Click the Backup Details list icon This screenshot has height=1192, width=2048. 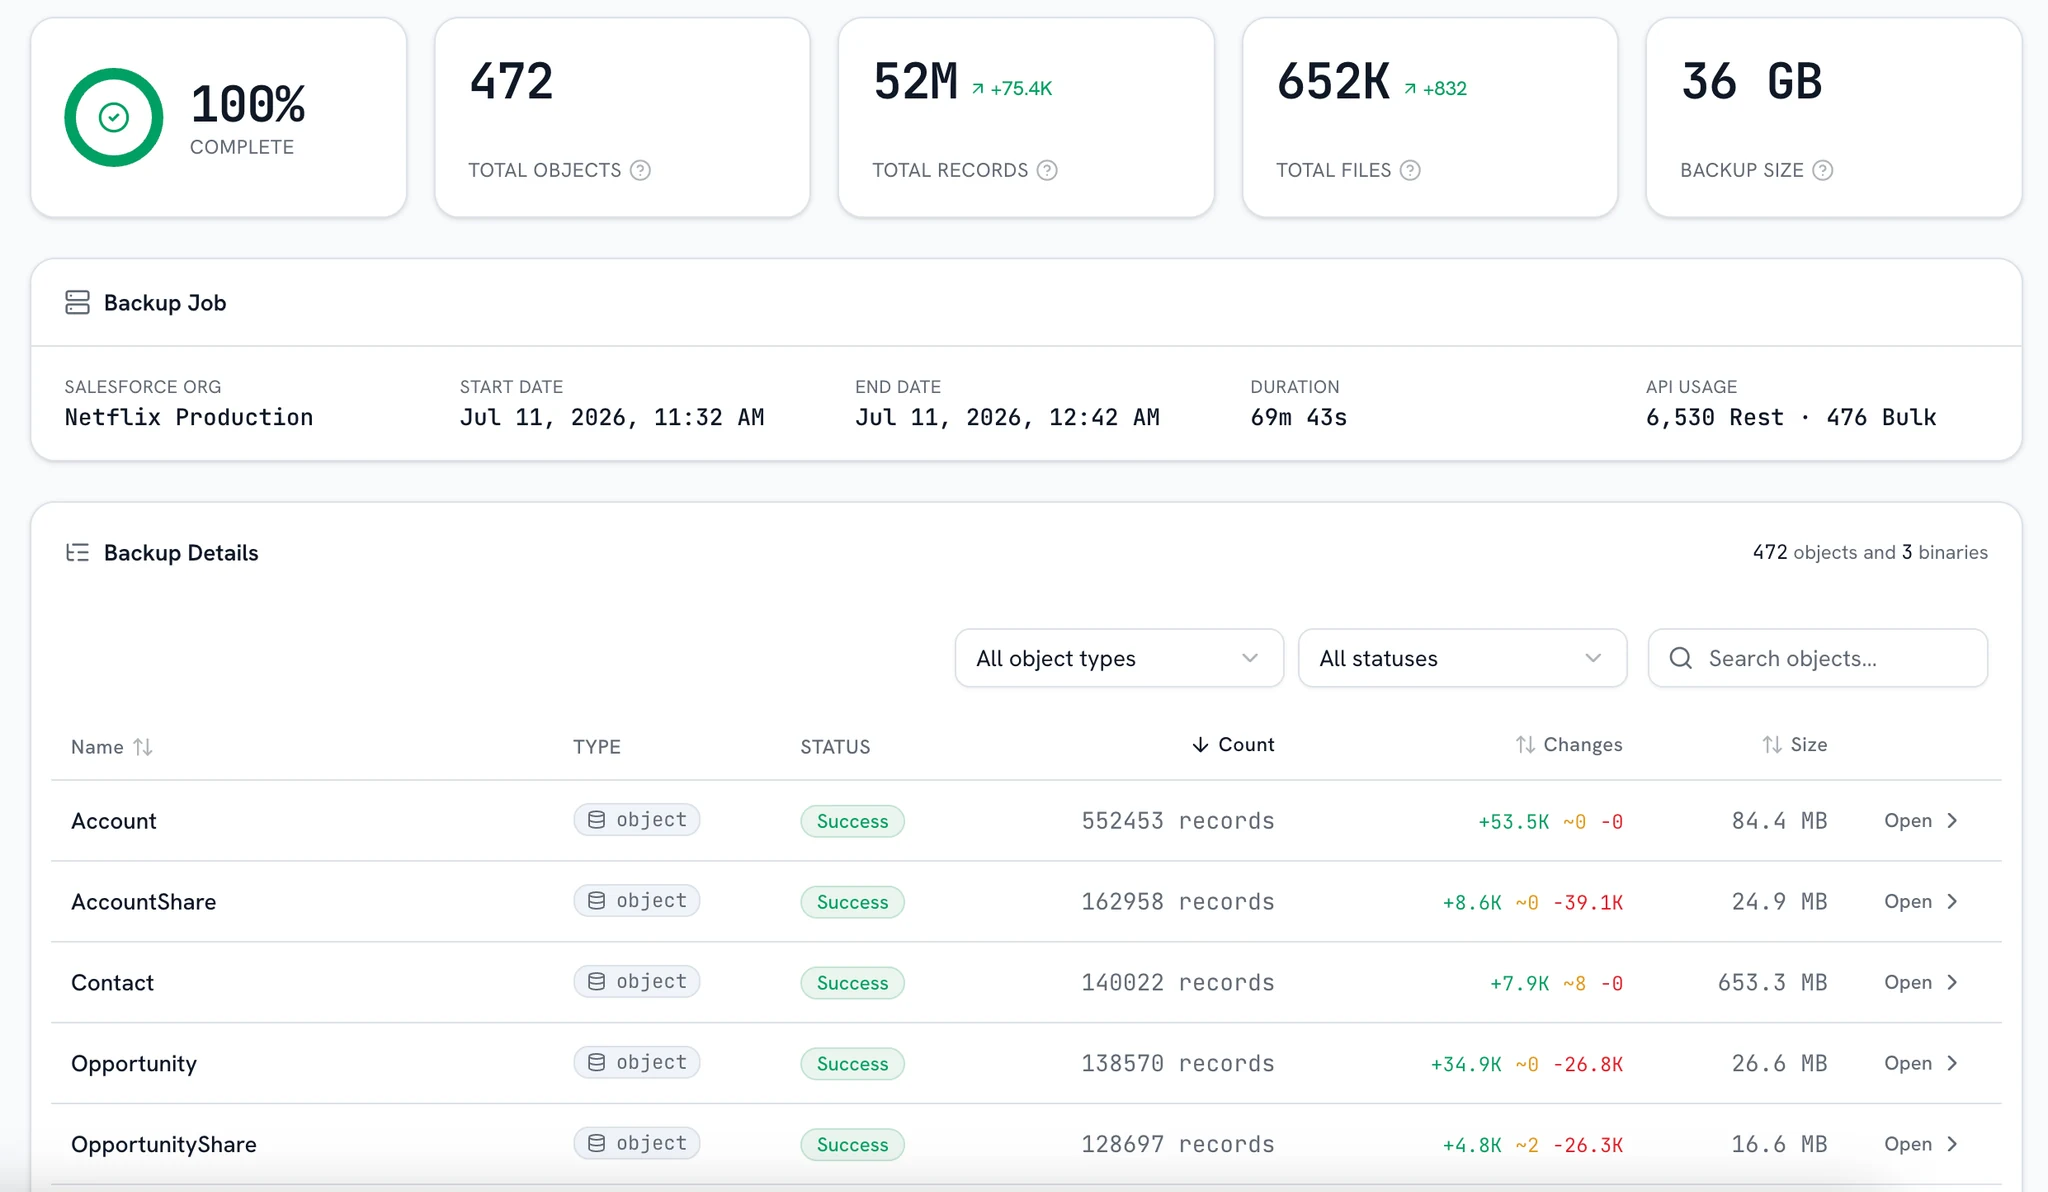click(x=77, y=552)
